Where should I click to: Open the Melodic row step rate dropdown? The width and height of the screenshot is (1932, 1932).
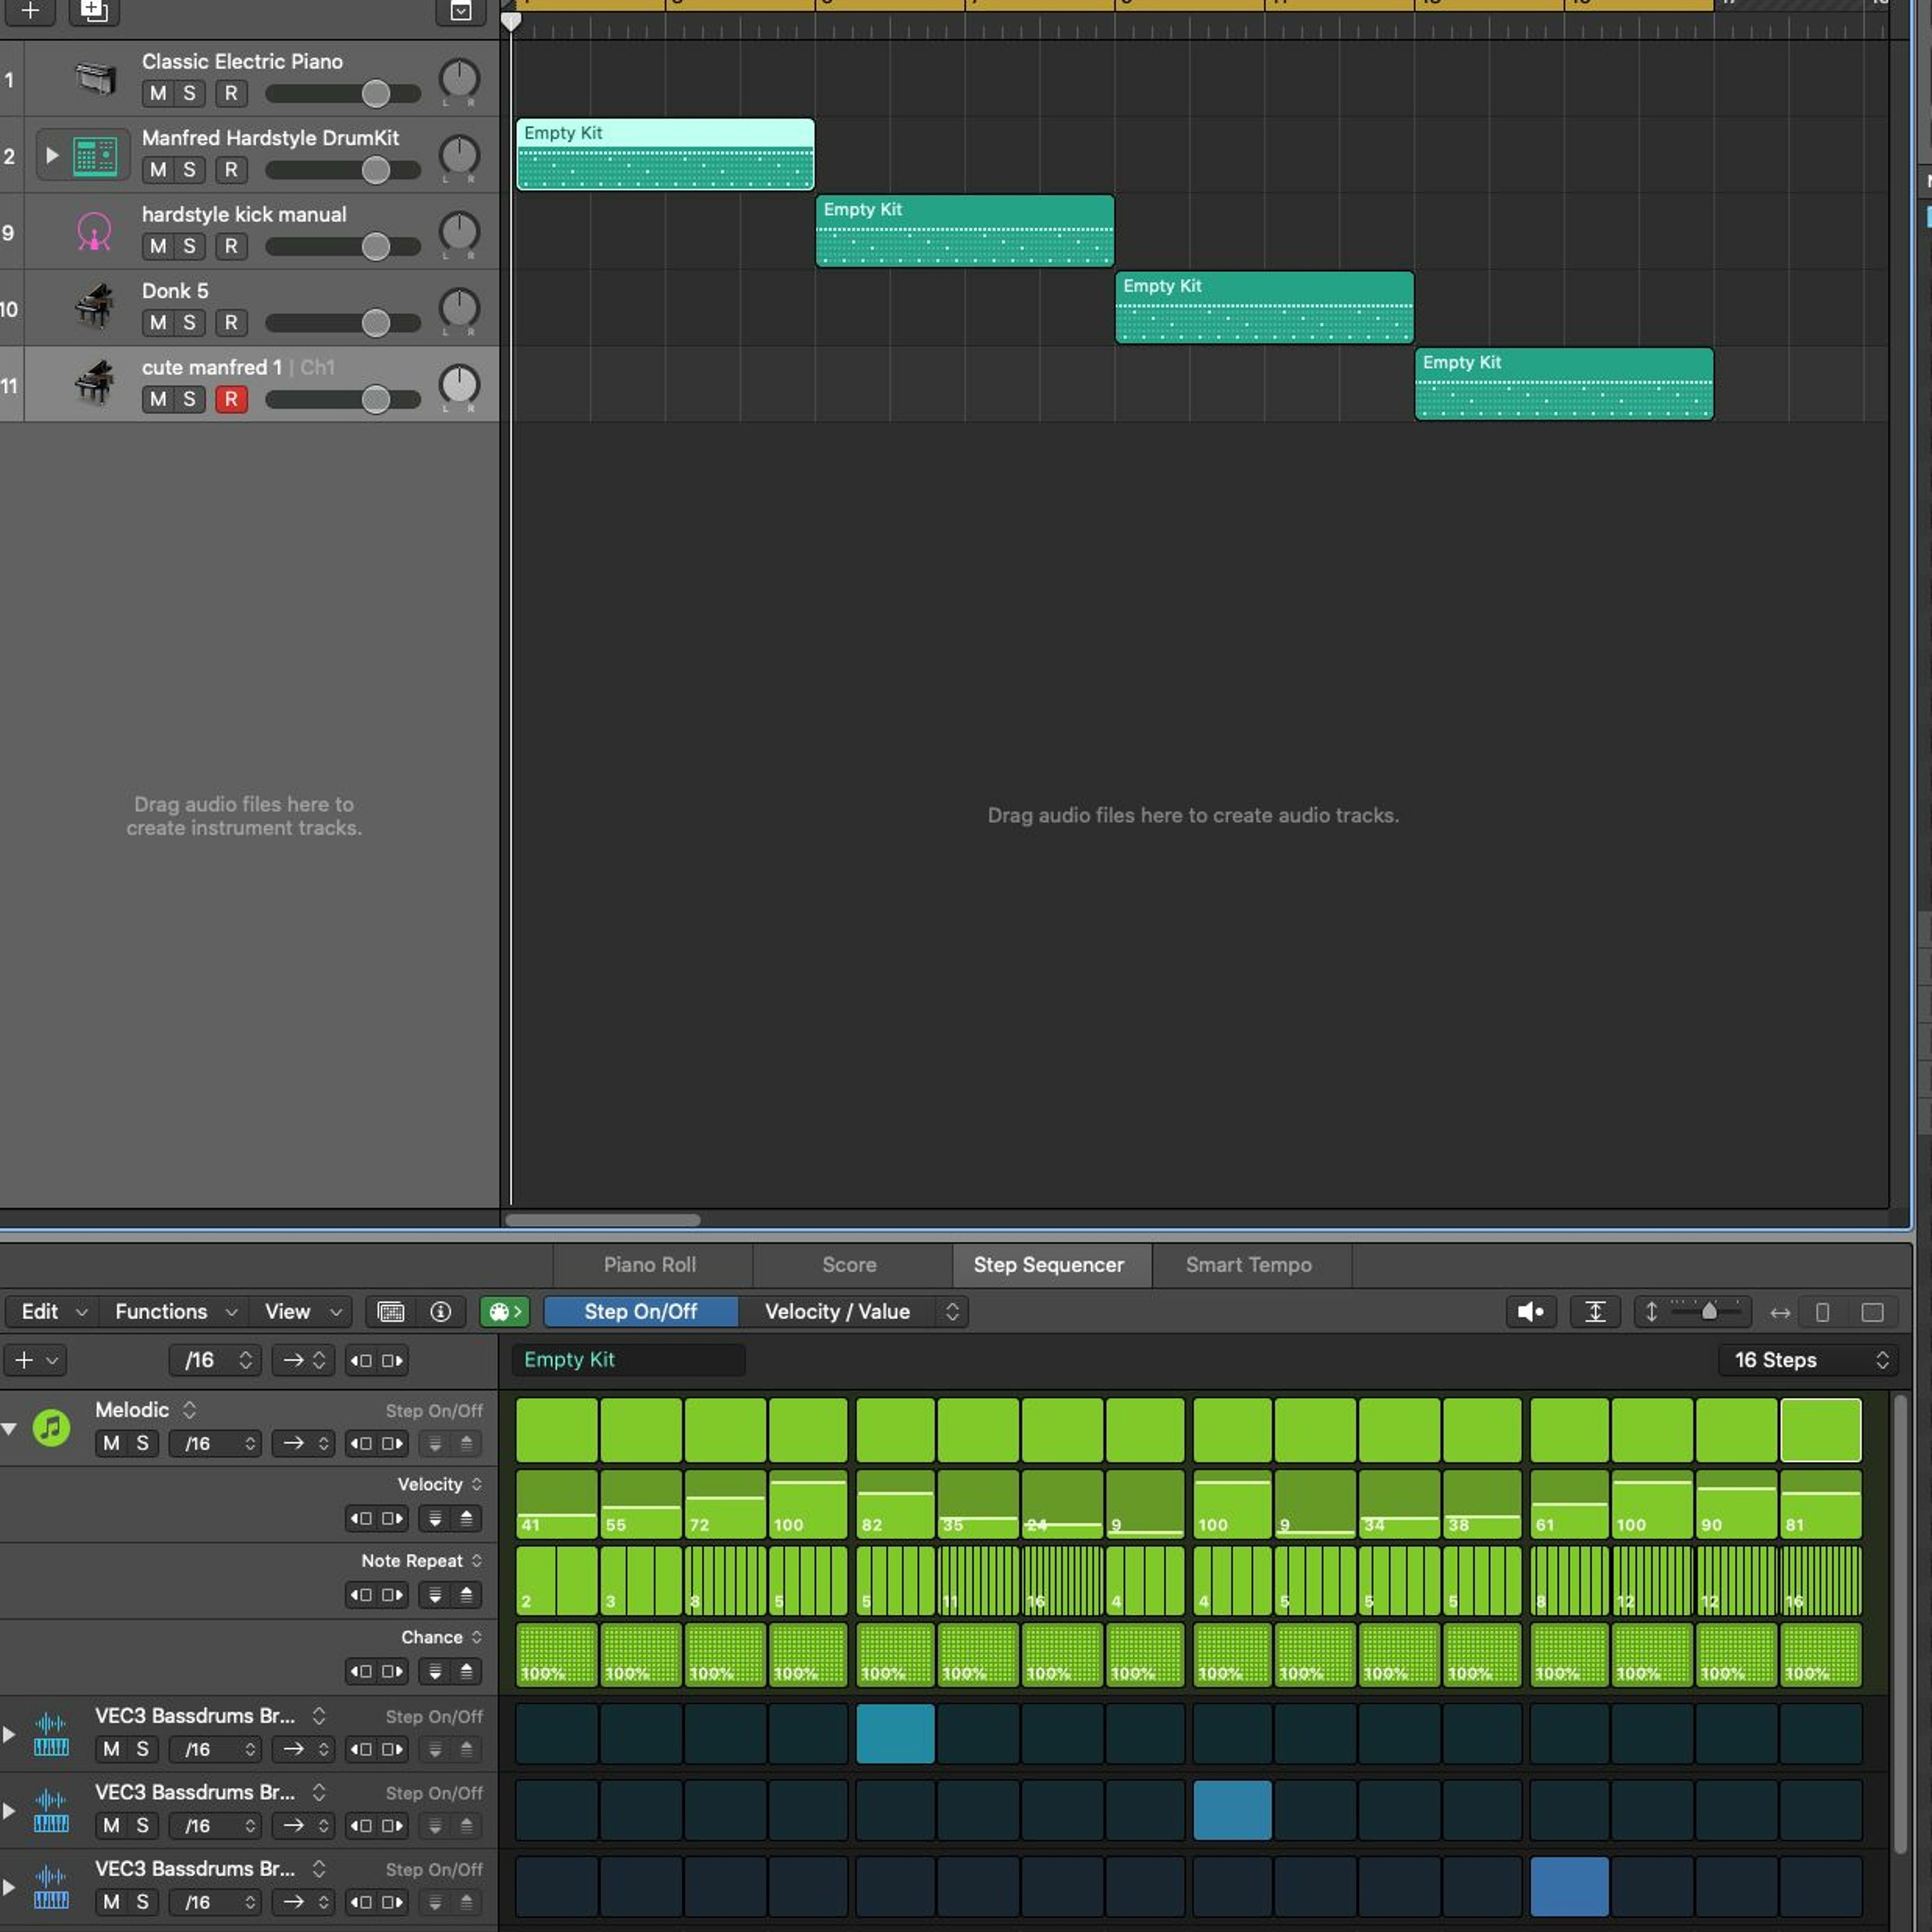pyautogui.click(x=216, y=1443)
